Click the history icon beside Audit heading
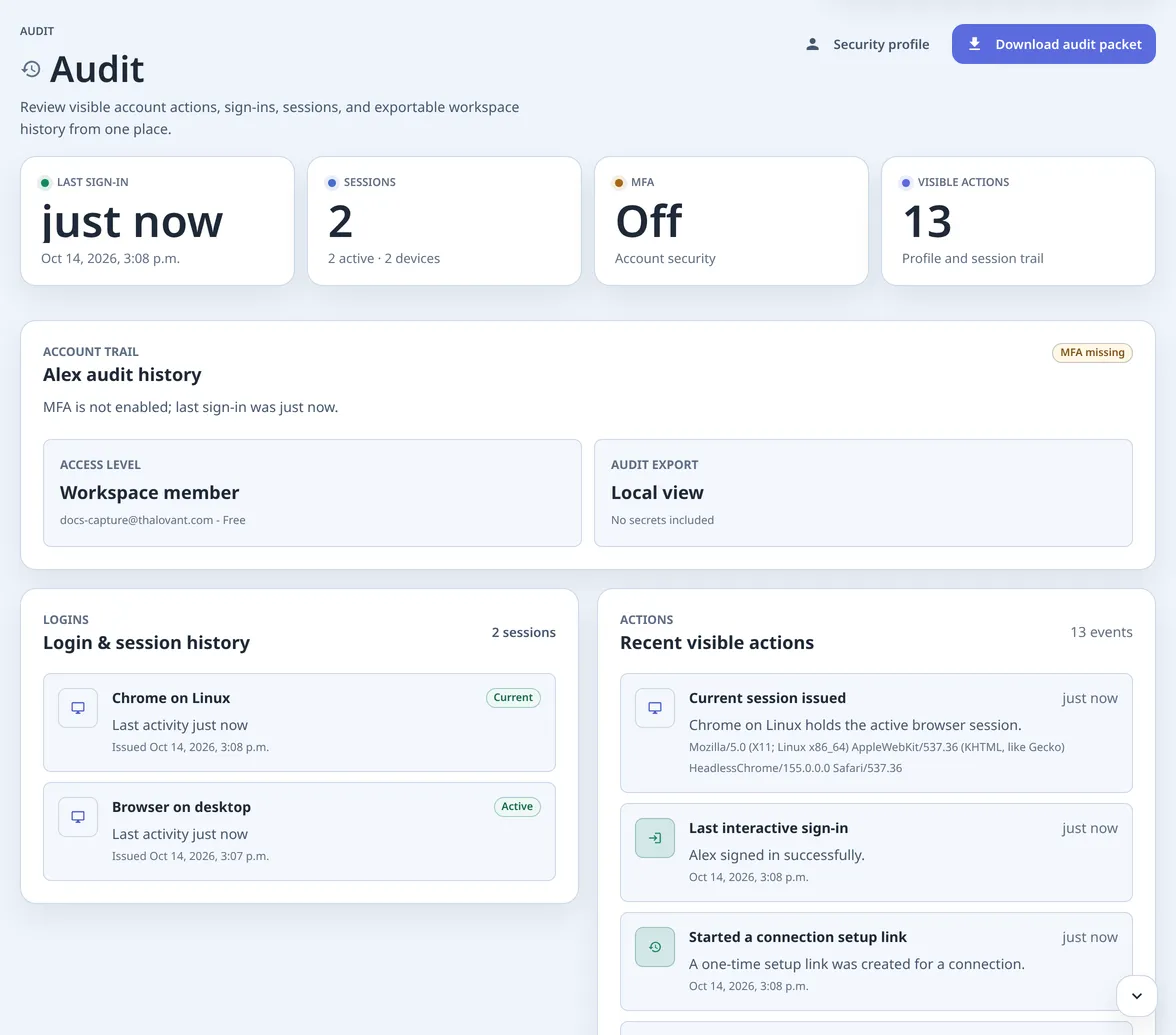The image size is (1176, 1035). (31, 70)
